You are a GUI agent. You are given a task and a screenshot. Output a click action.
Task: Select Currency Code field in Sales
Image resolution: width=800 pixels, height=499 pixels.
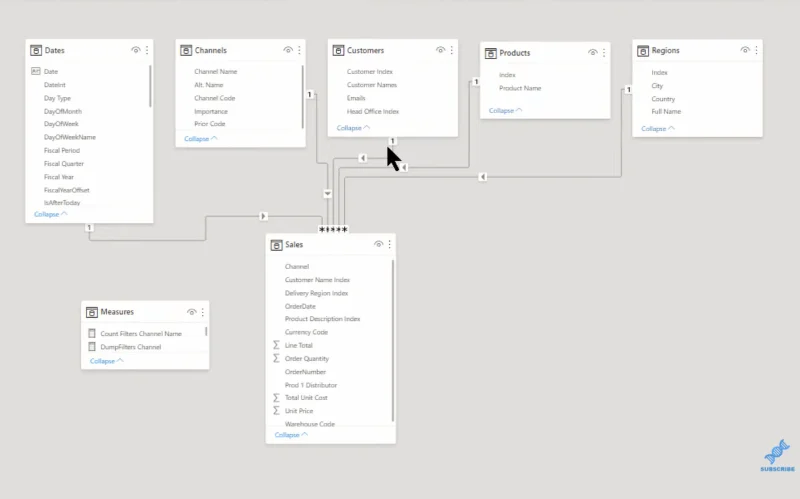[306, 332]
